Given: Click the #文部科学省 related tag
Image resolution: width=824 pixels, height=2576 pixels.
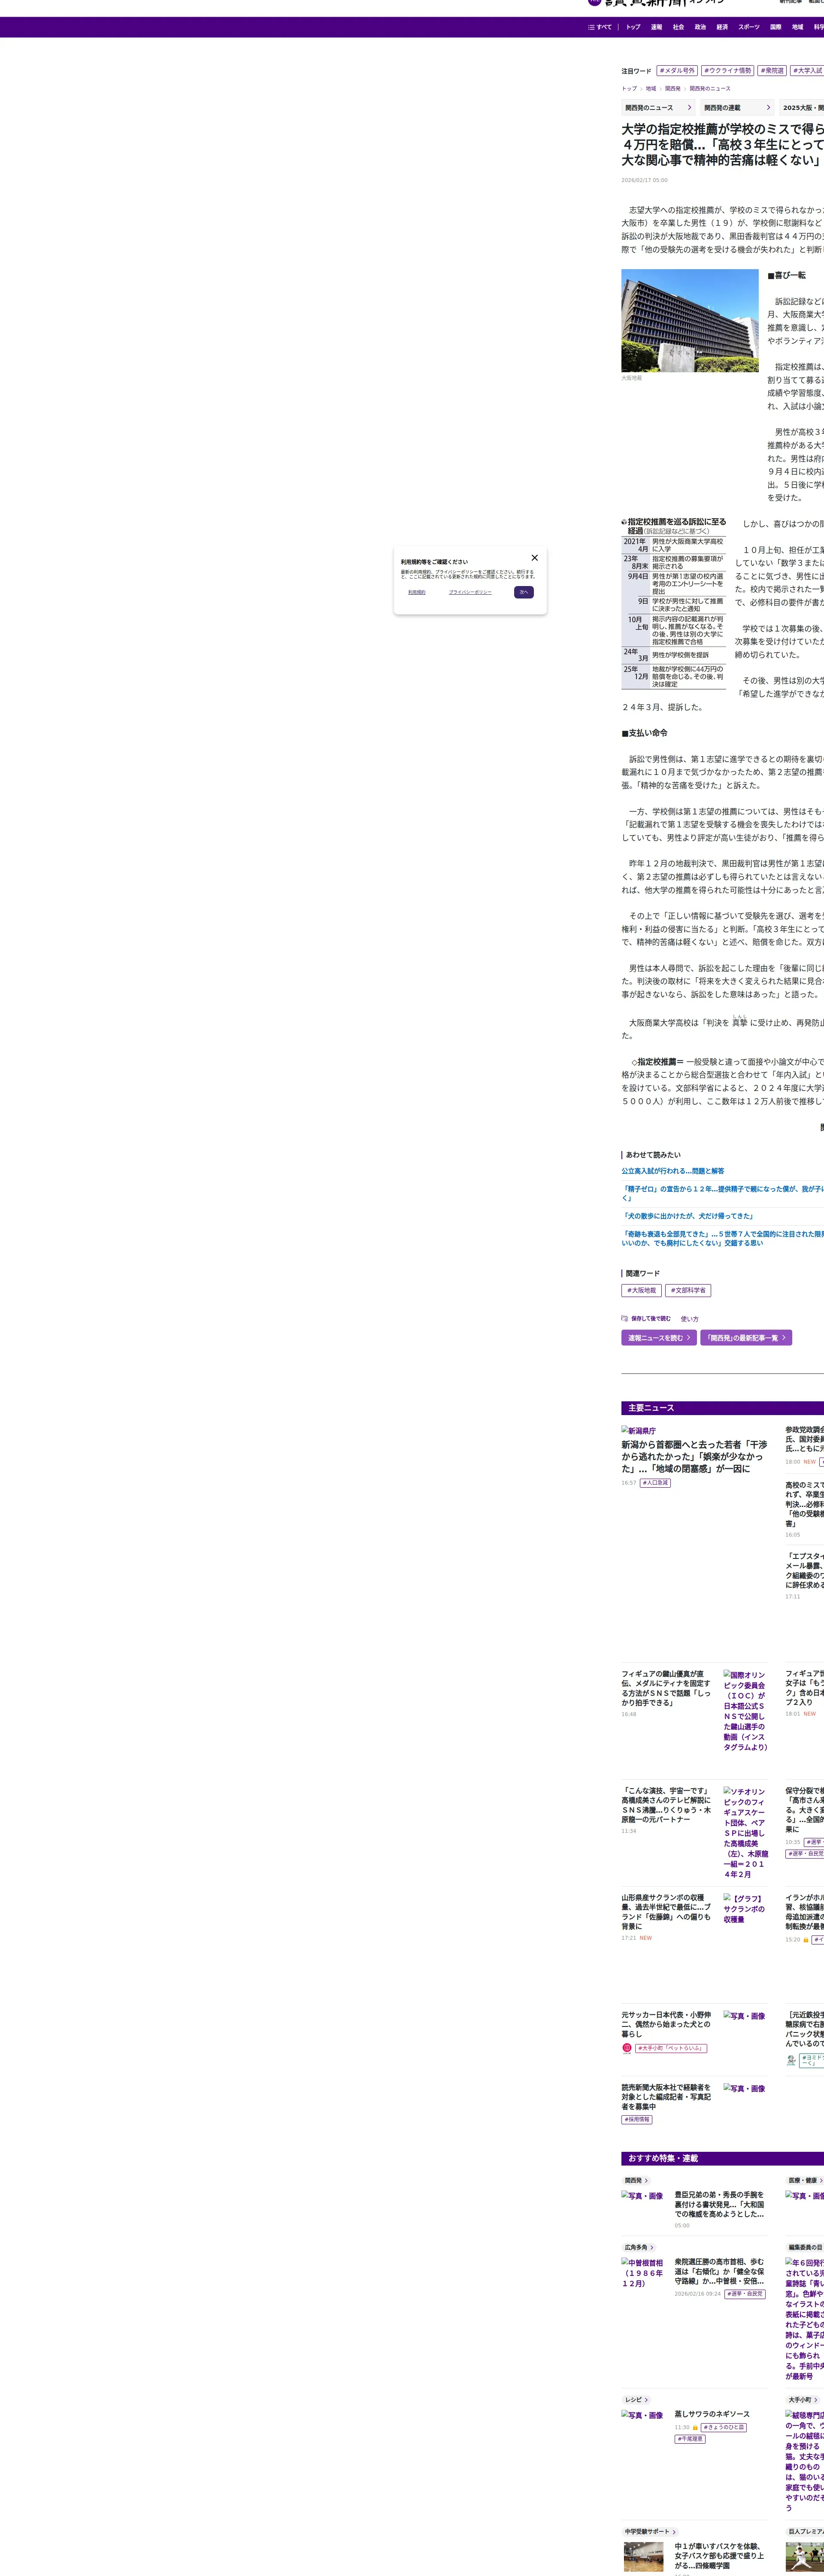Looking at the screenshot, I should tap(688, 1290).
